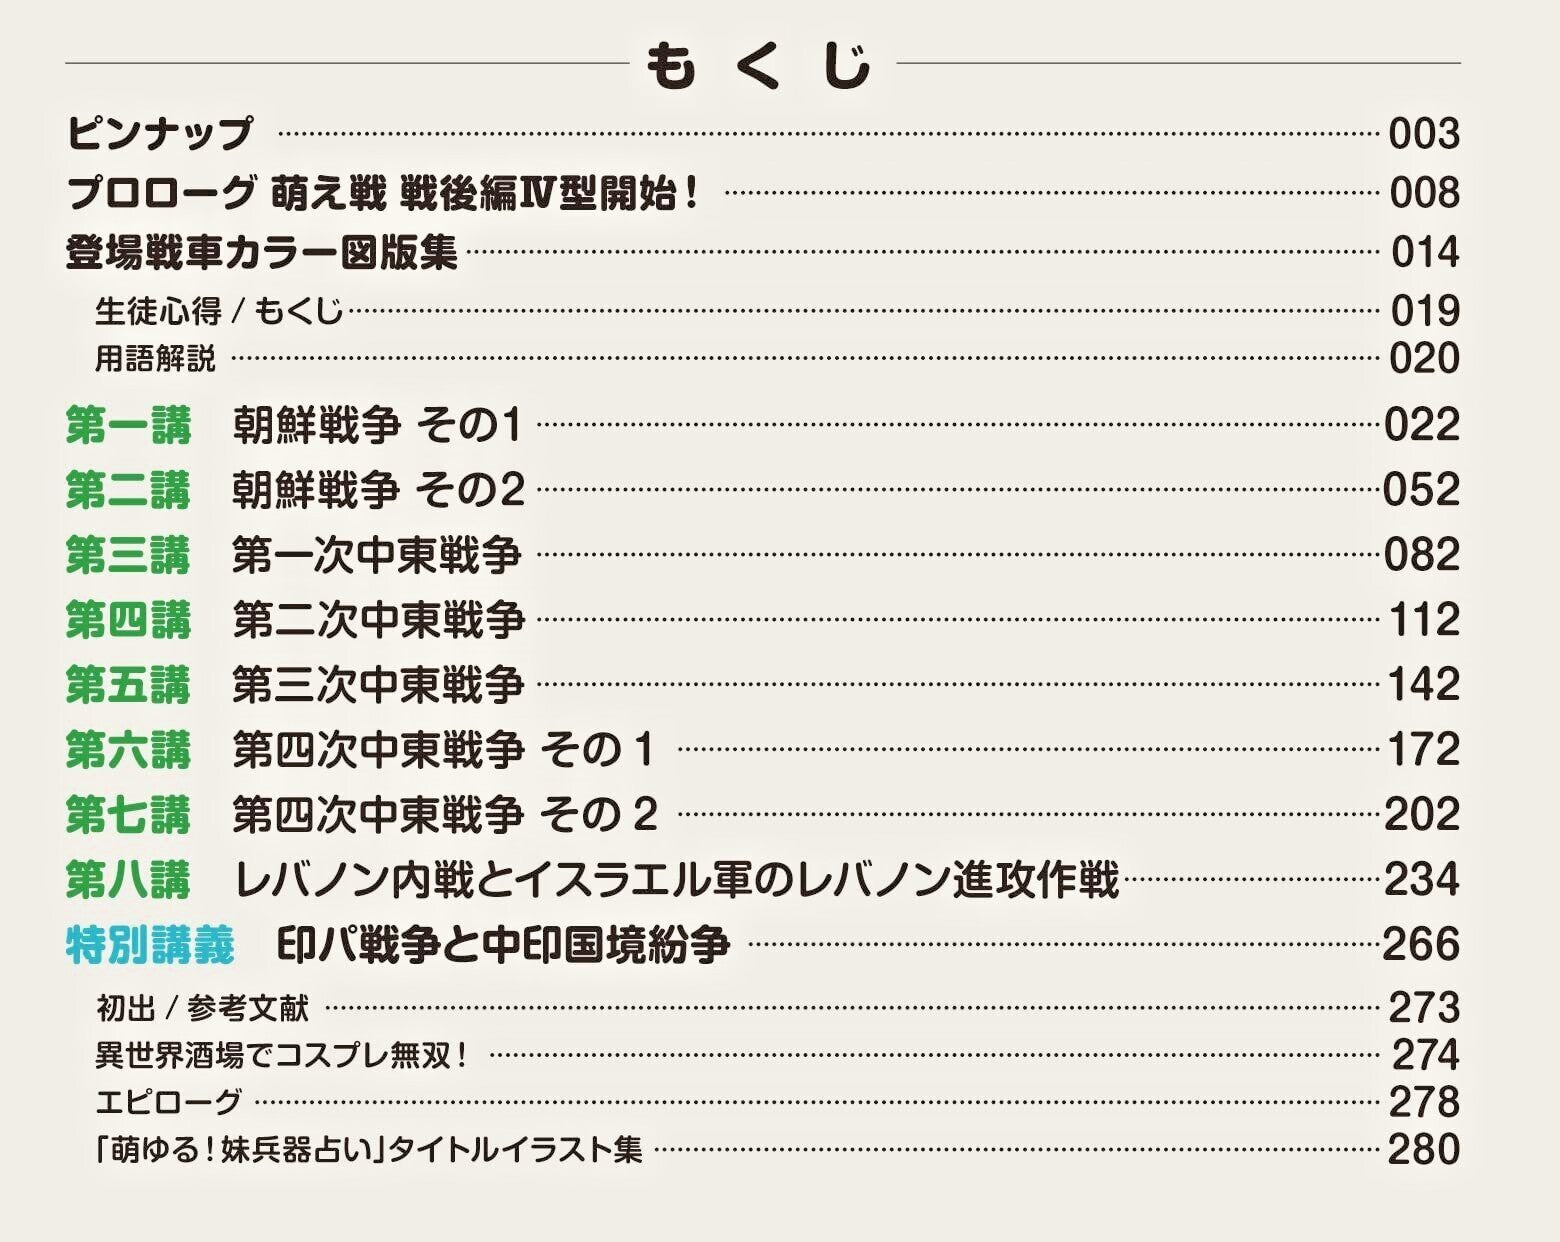The image size is (1560, 1242).
Task: Open the エピローグ entry
Action: (x=168, y=1102)
